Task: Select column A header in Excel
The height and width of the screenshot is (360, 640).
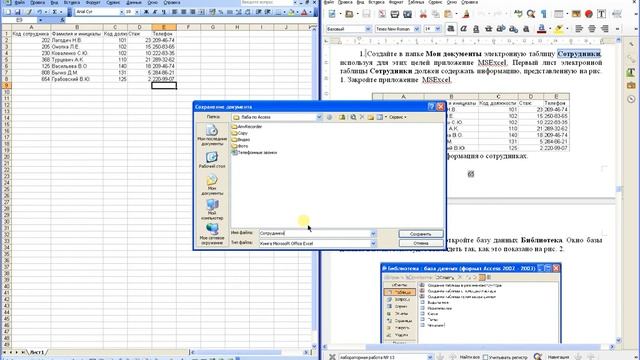Action: 31,27
